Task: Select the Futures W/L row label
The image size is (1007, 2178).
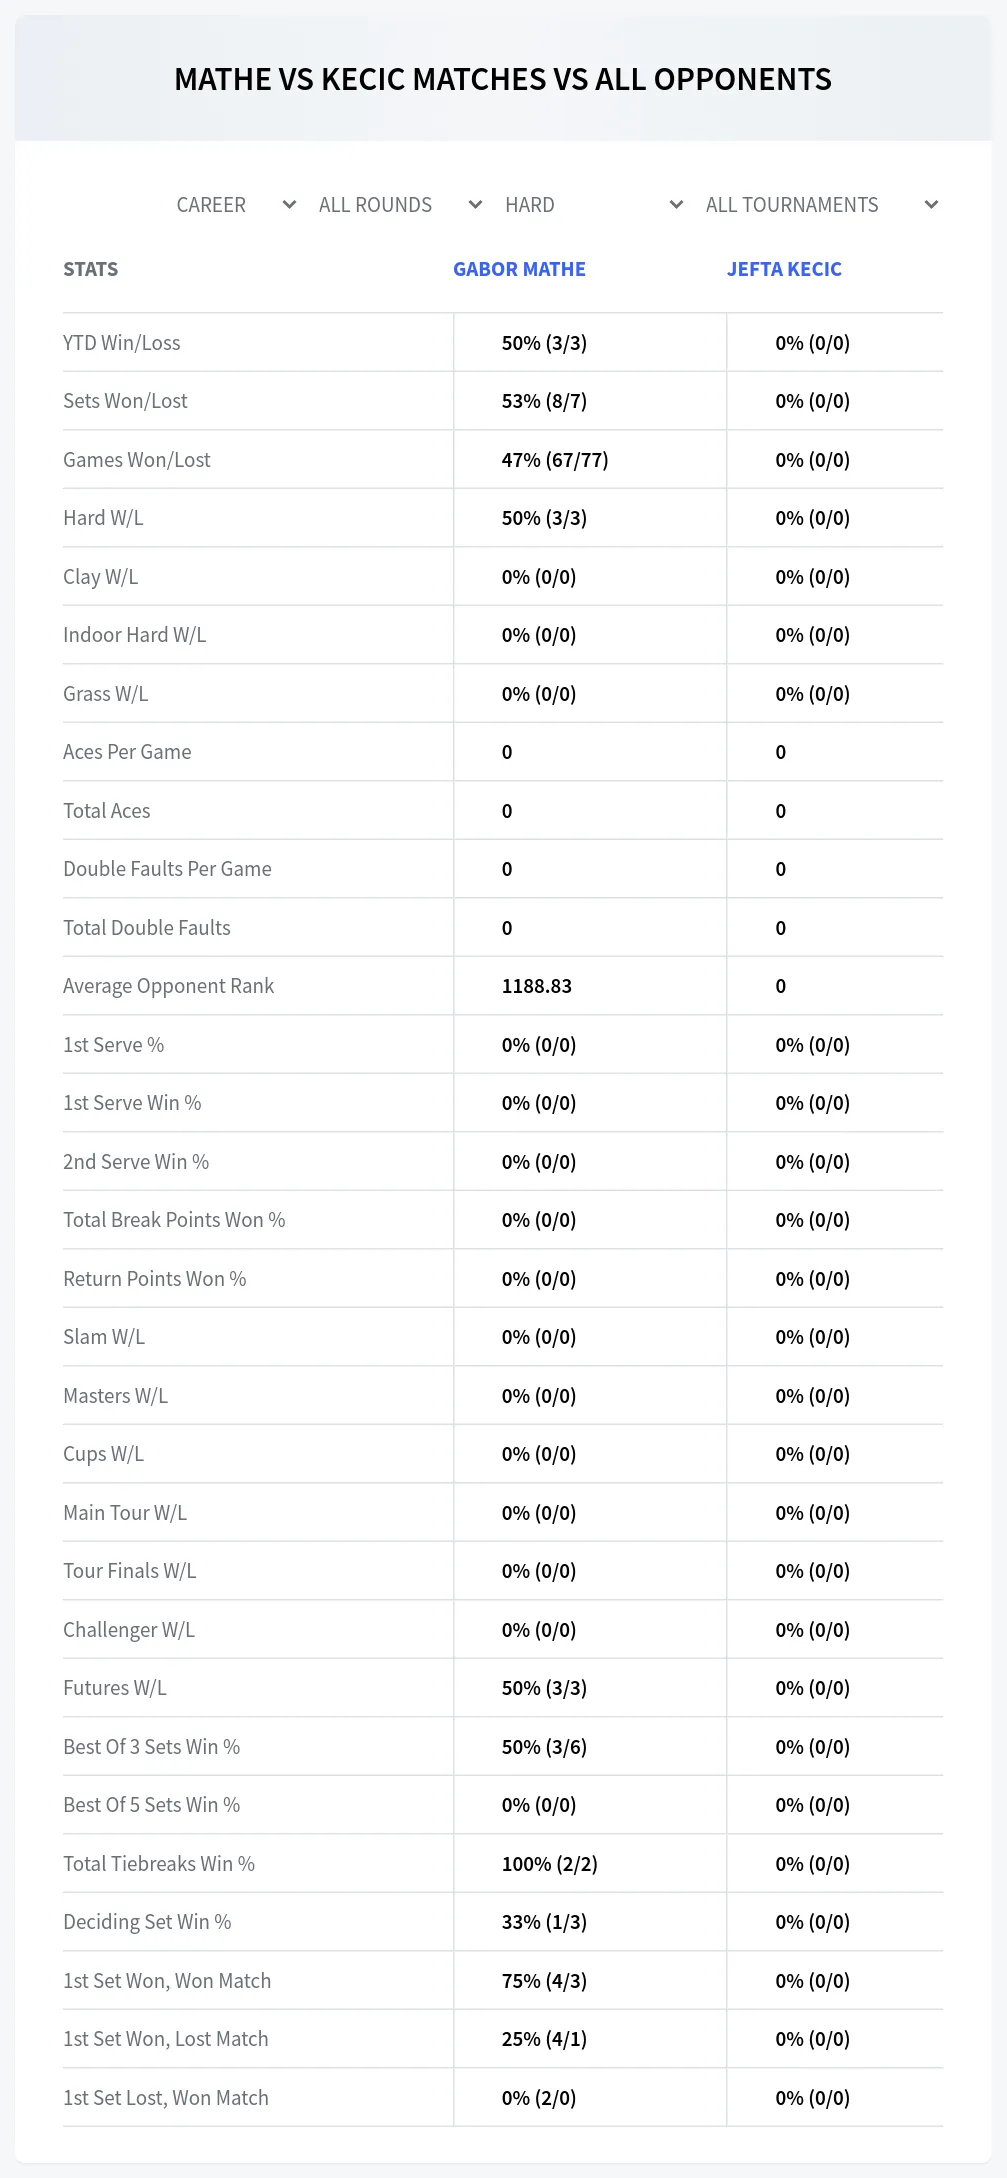Action: 115,1688
